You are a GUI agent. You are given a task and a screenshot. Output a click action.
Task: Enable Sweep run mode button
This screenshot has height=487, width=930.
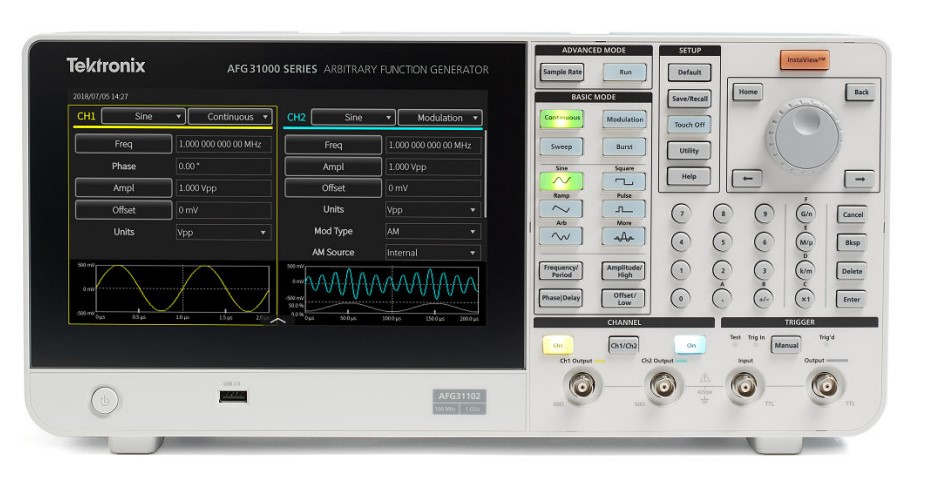(x=561, y=147)
